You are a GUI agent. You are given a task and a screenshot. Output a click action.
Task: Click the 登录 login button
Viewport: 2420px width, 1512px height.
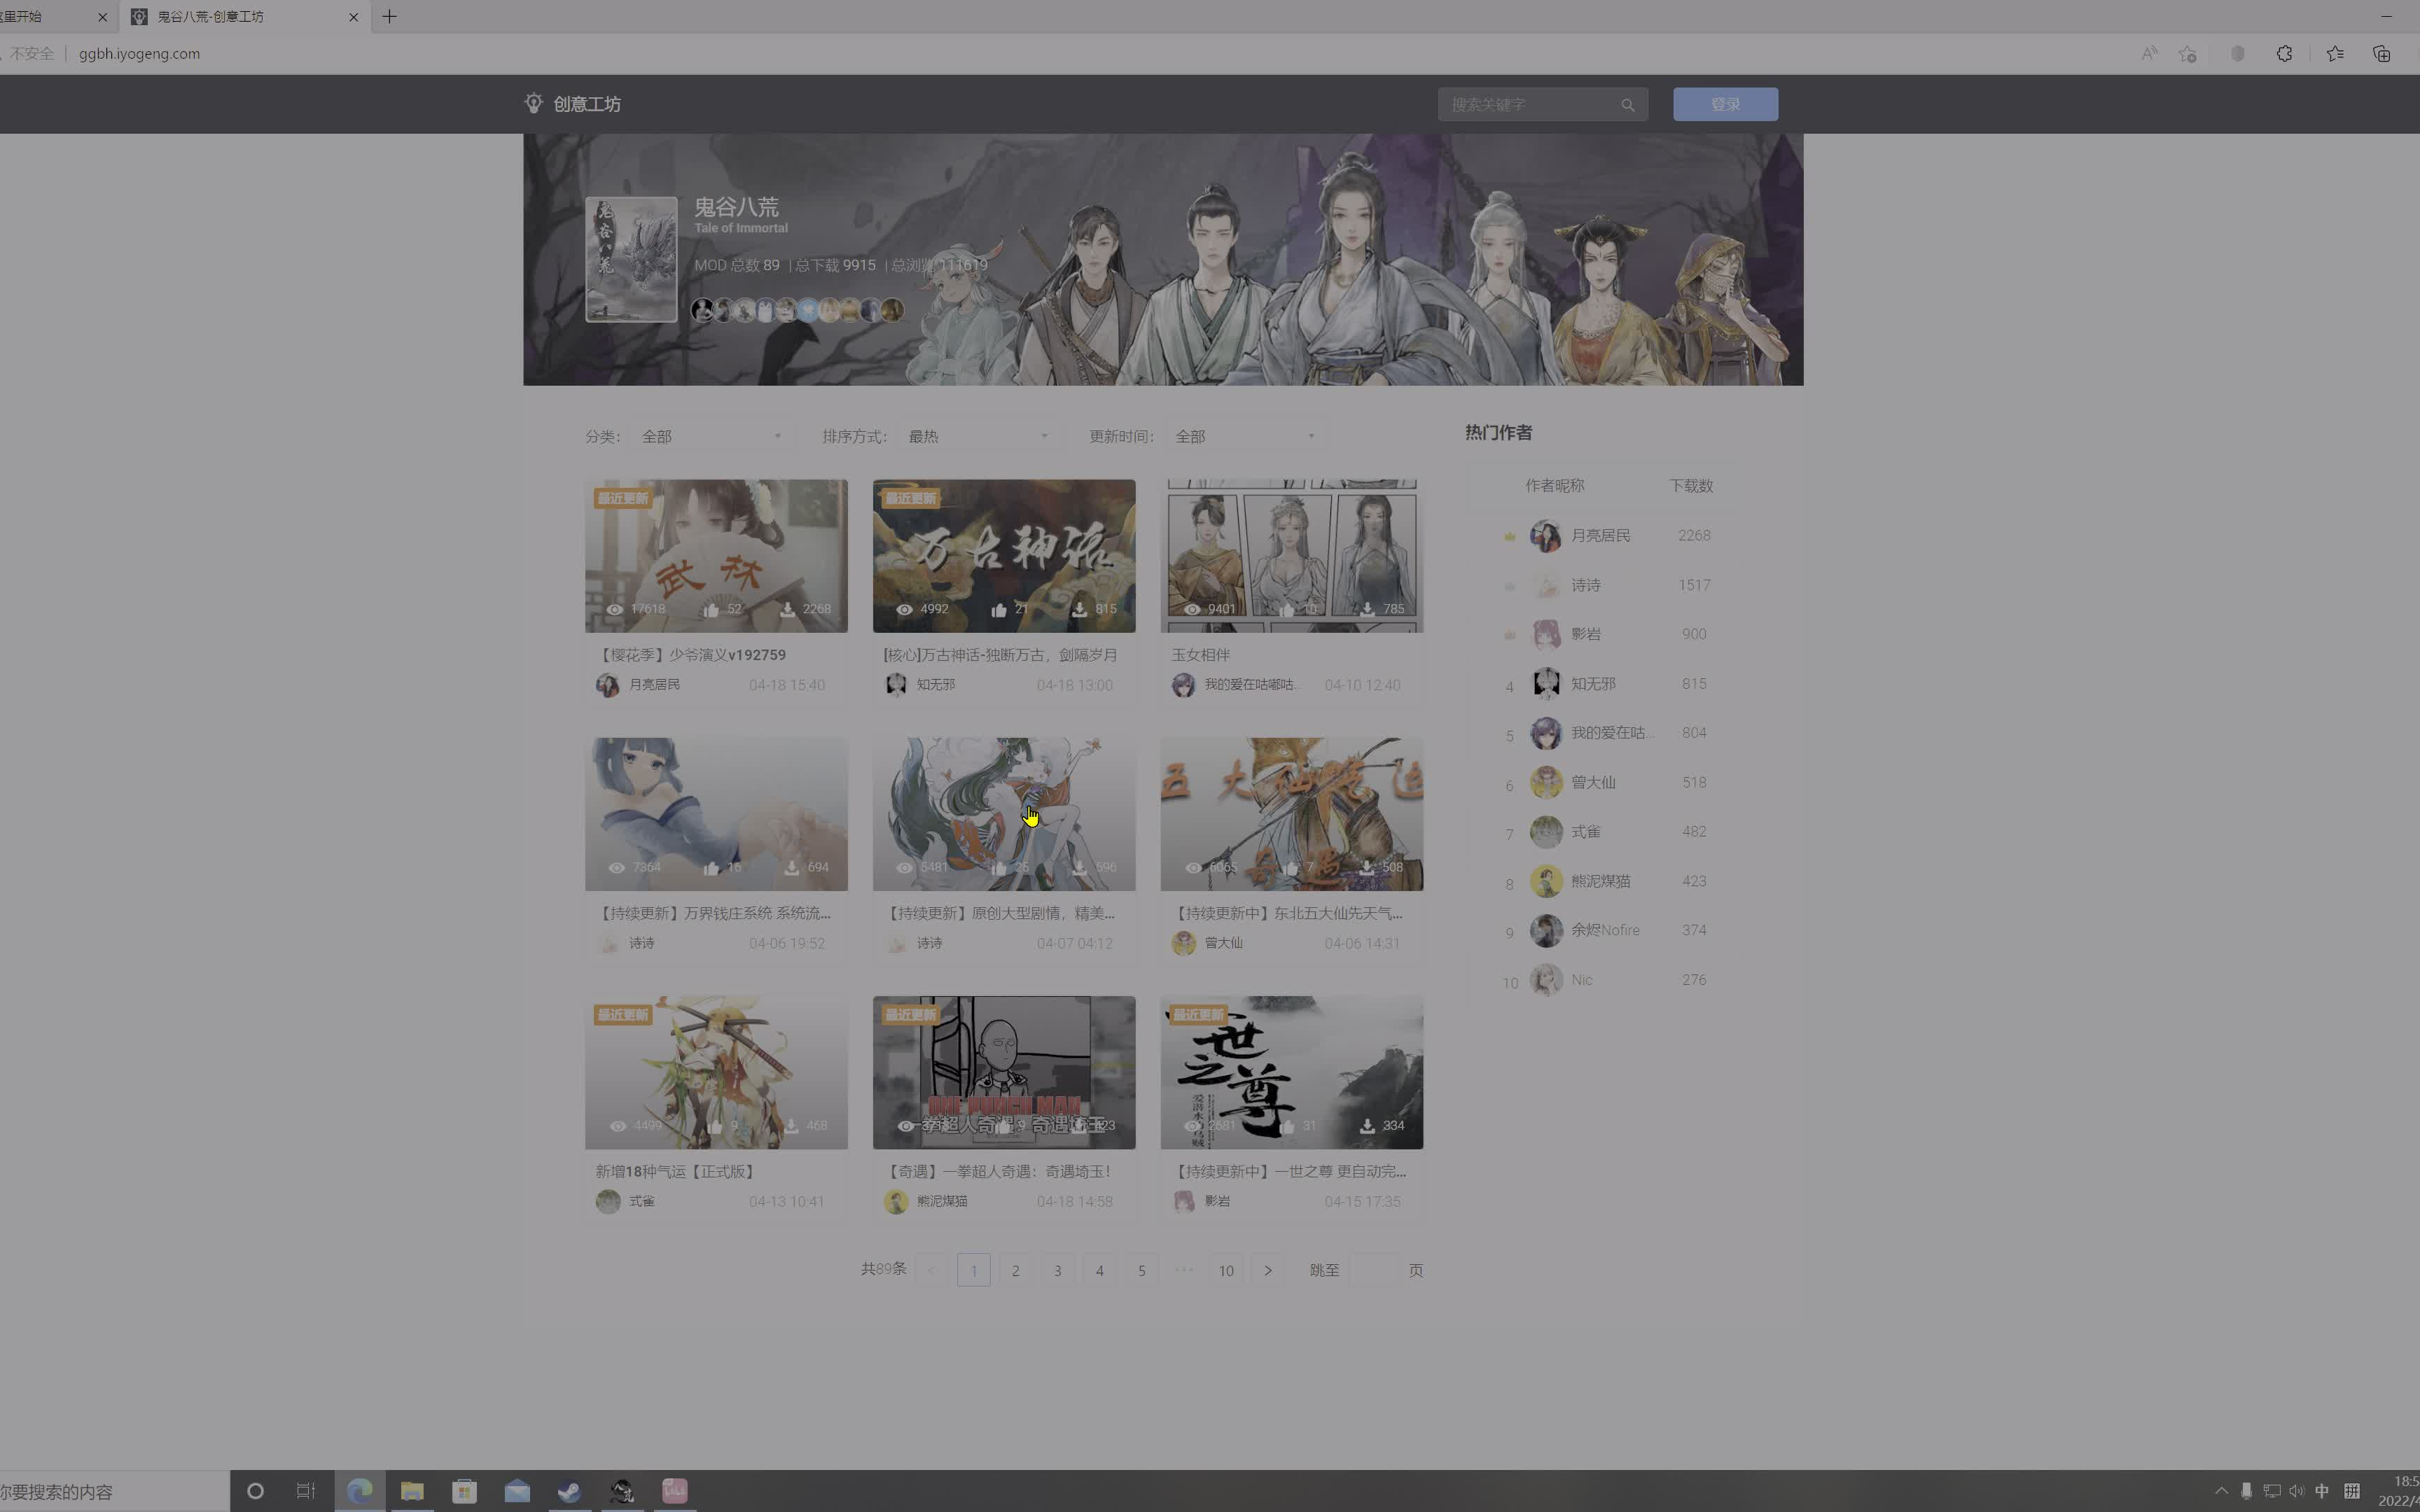tap(1725, 104)
